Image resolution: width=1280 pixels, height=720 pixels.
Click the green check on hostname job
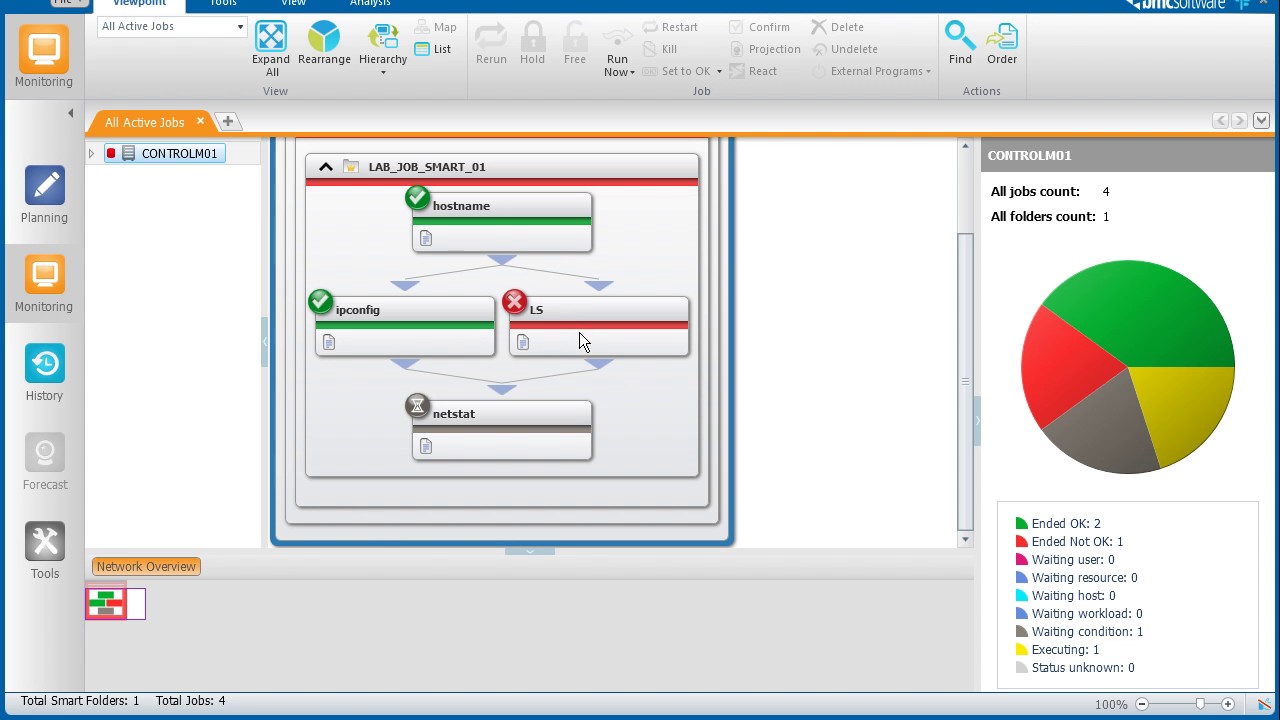417,198
